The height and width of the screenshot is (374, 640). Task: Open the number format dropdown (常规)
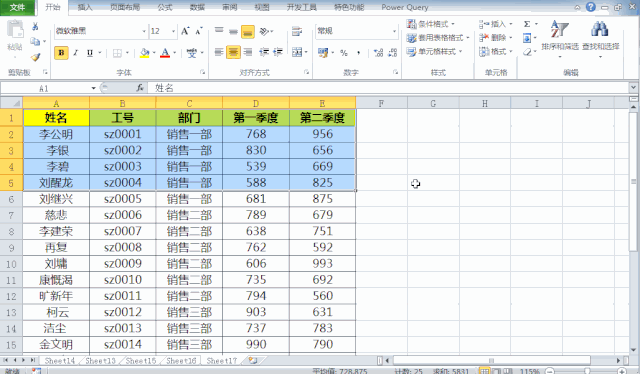point(394,31)
